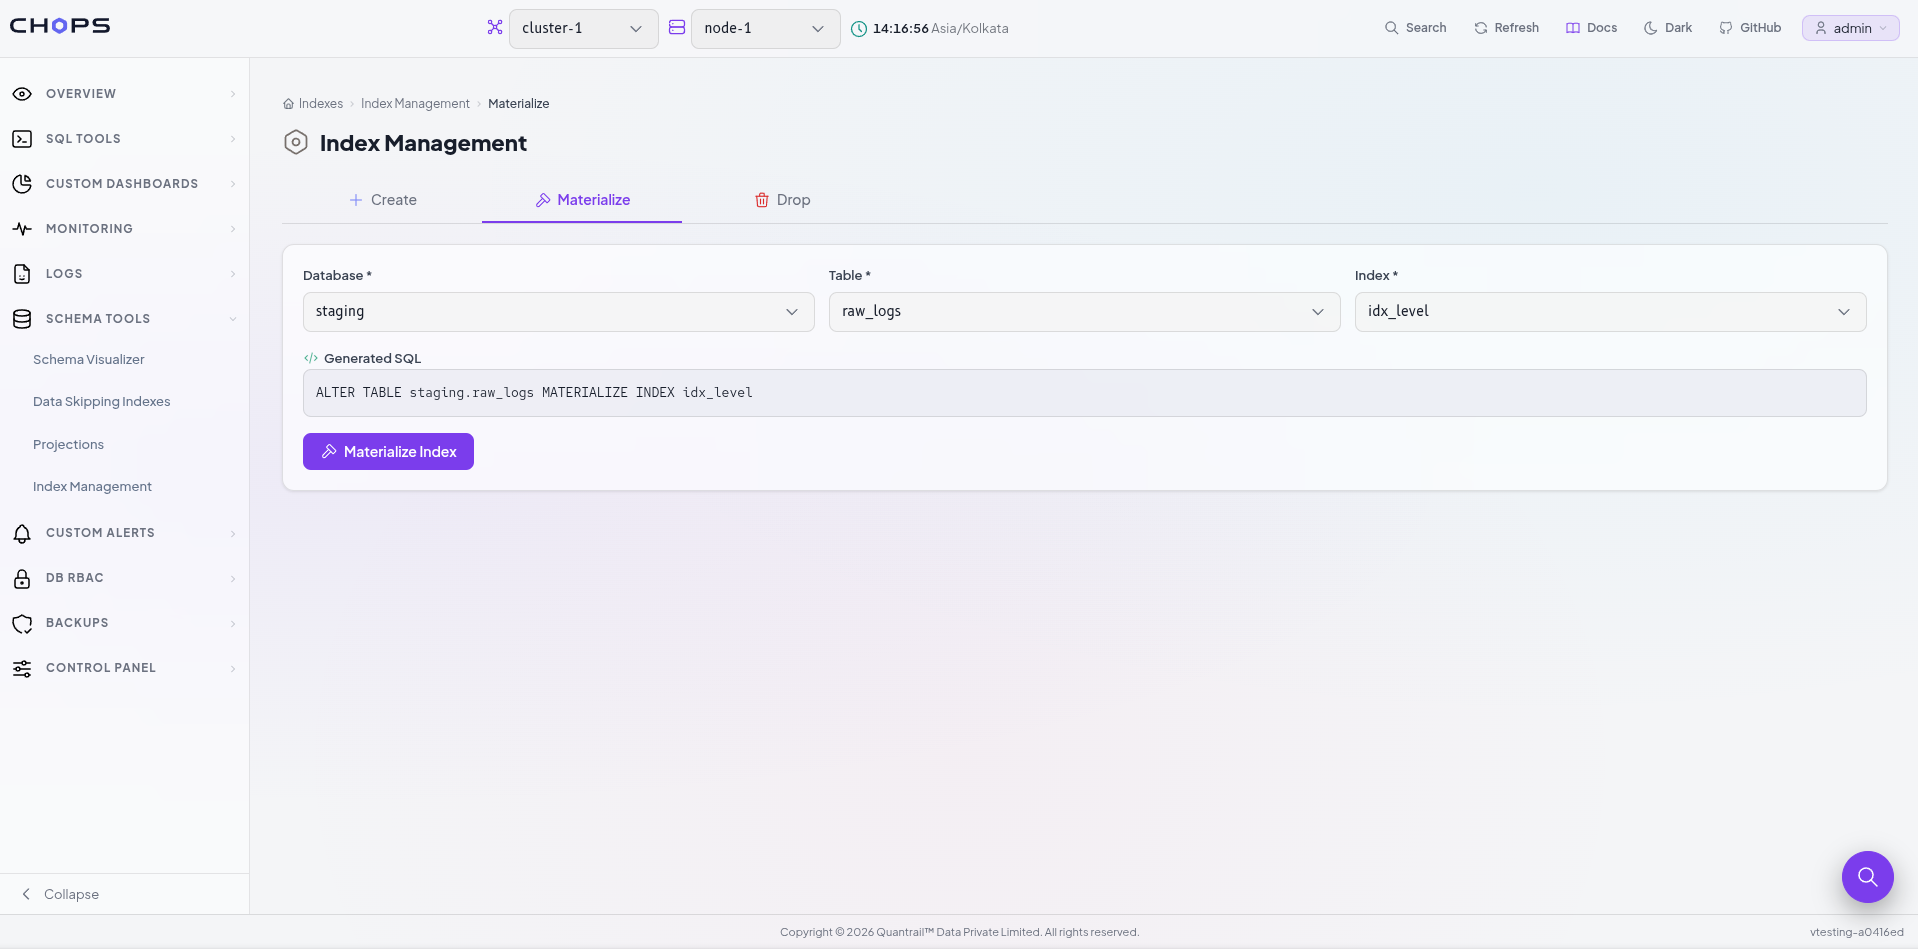1918x949 pixels.
Task: Click the generated SQL statement box
Action: coord(1084,393)
